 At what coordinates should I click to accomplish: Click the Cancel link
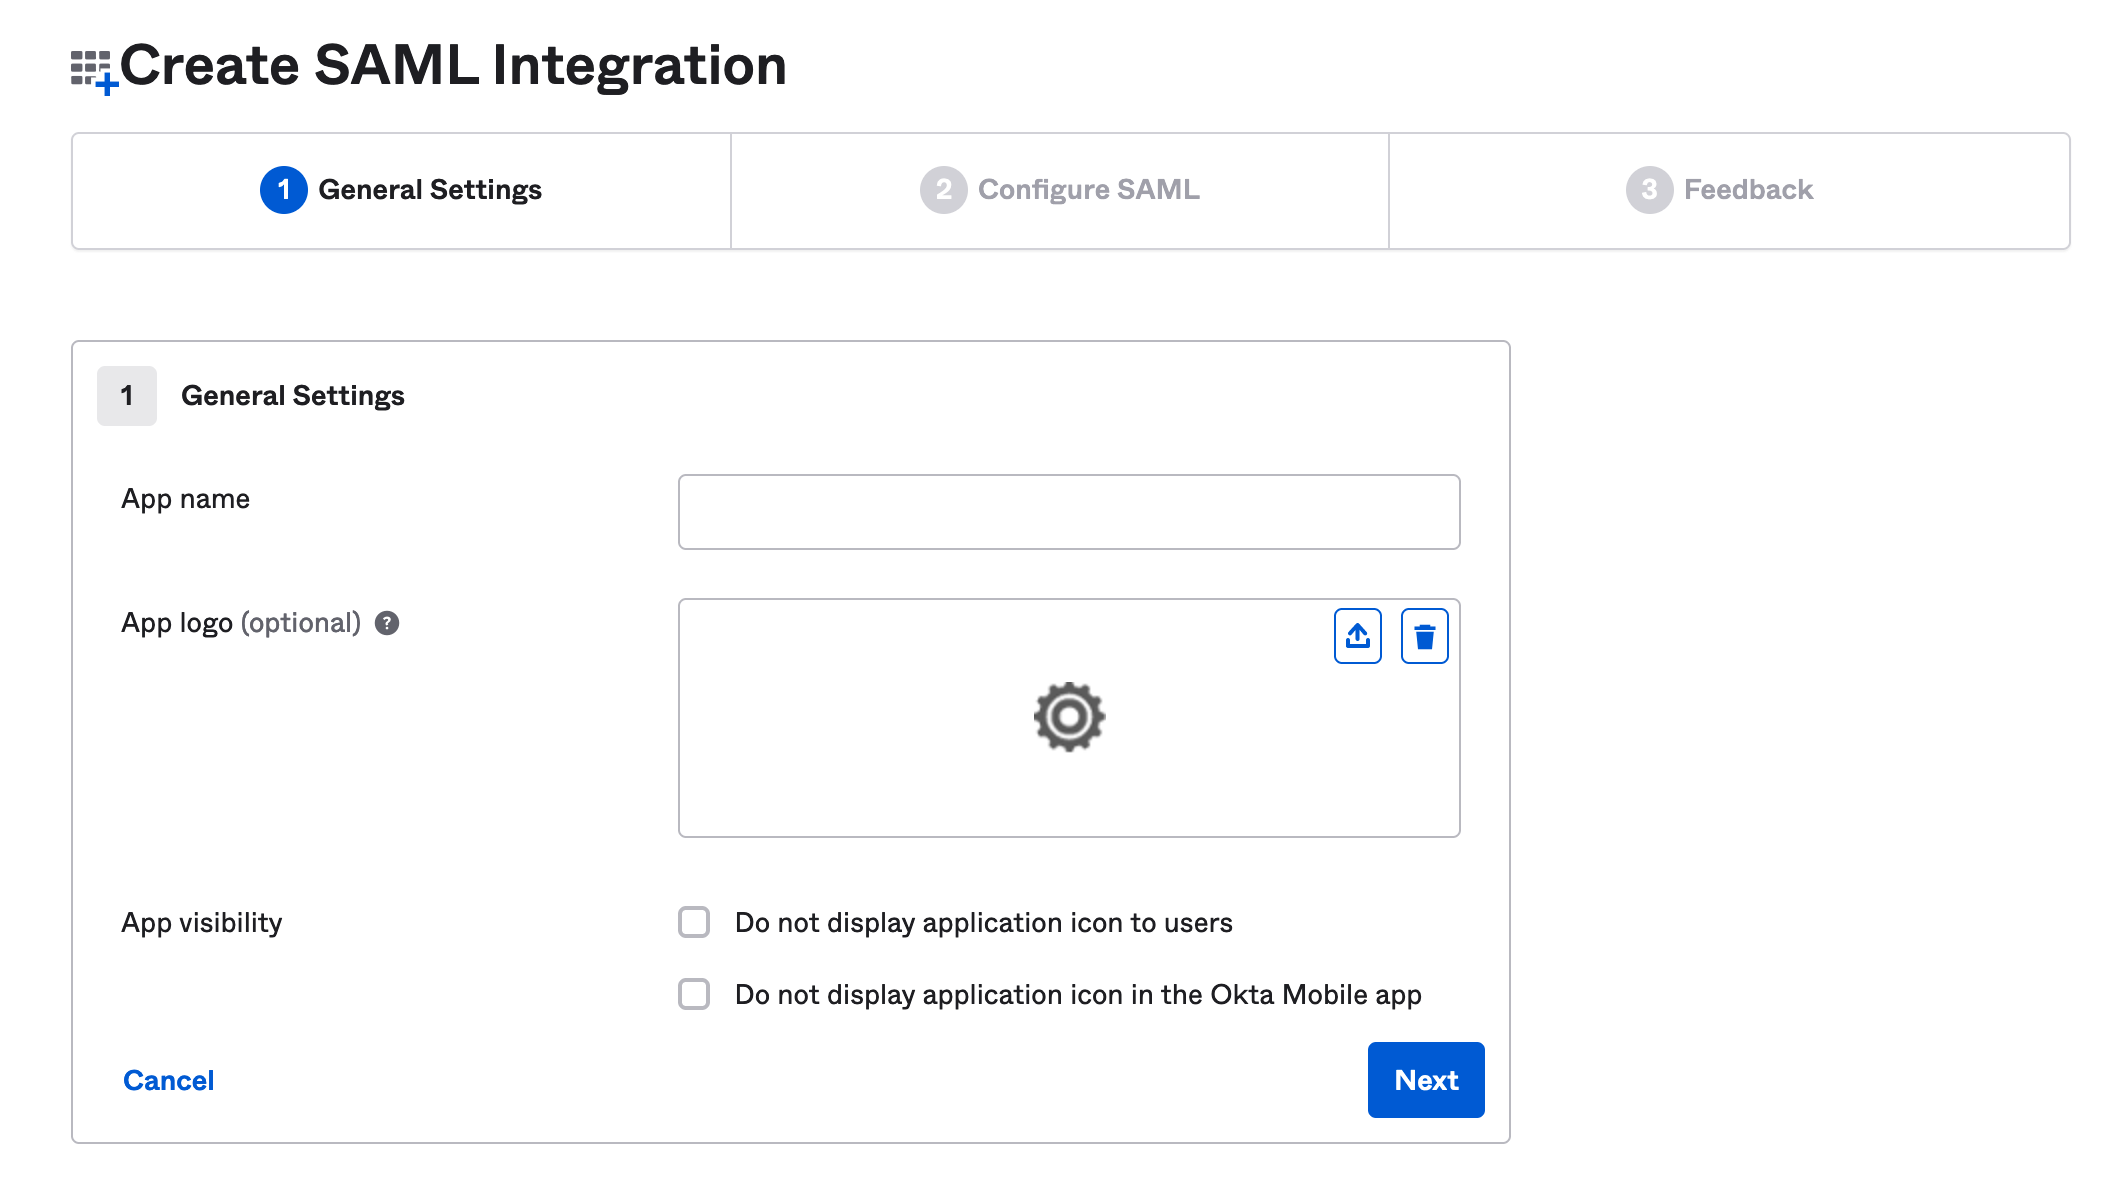[168, 1080]
